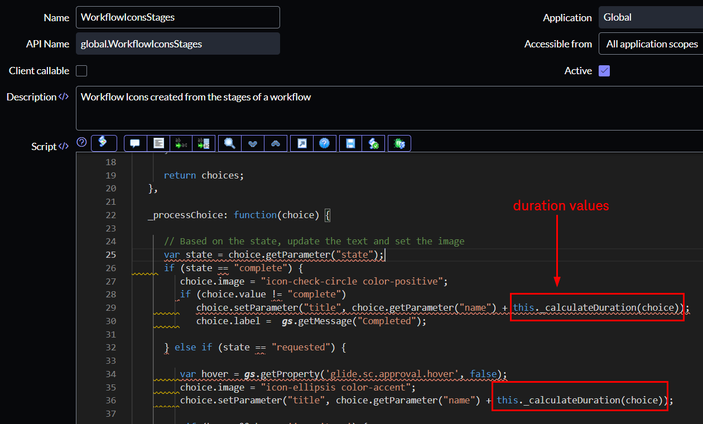Click the Application field showing Global
Viewport: 703px width, 424px height.
[x=651, y=18]
